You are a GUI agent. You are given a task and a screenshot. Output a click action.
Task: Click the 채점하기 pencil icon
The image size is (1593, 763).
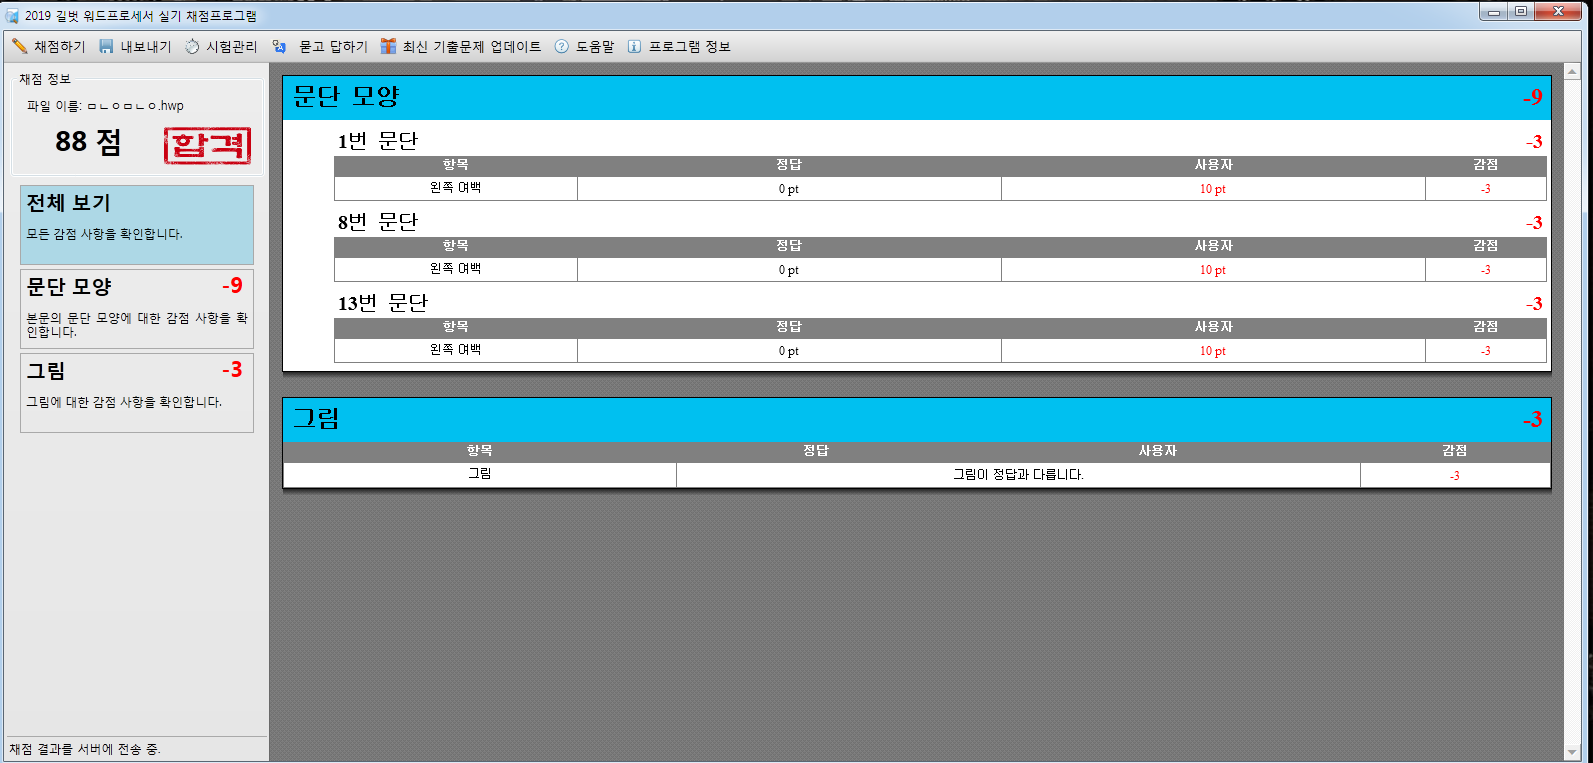click(19, 46)
